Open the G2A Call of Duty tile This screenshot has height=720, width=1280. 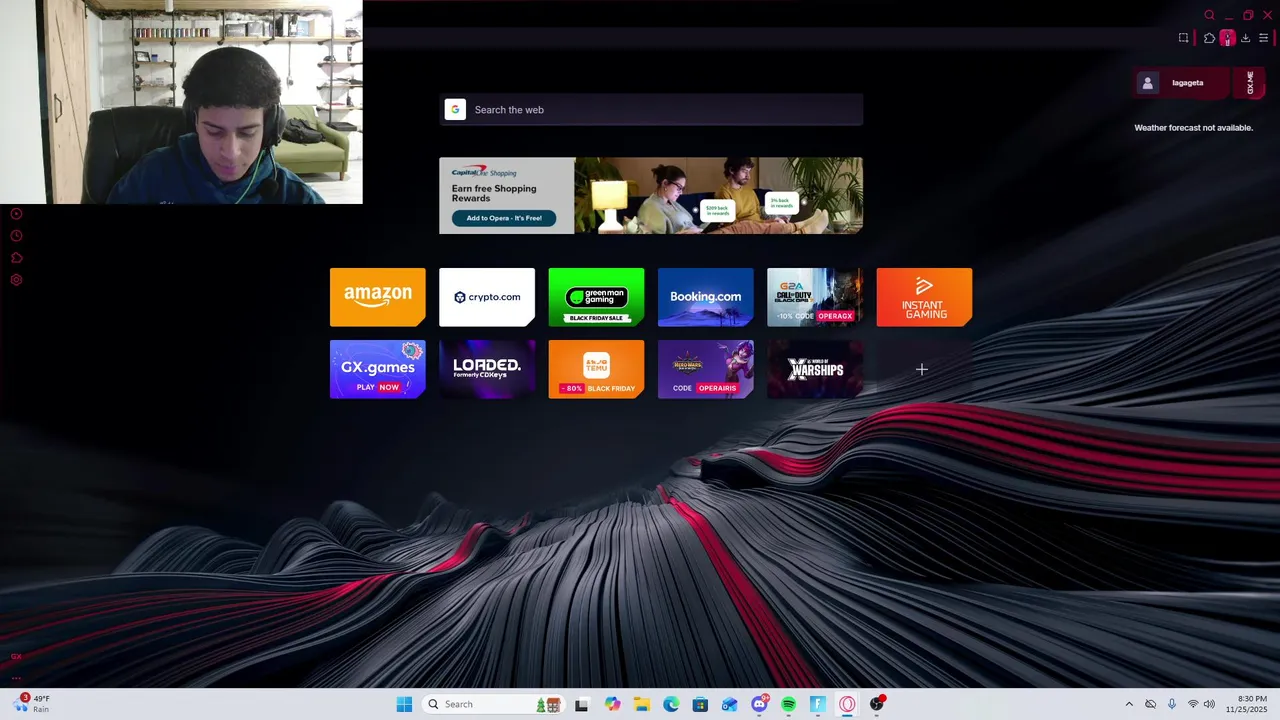tap(815, 297)
